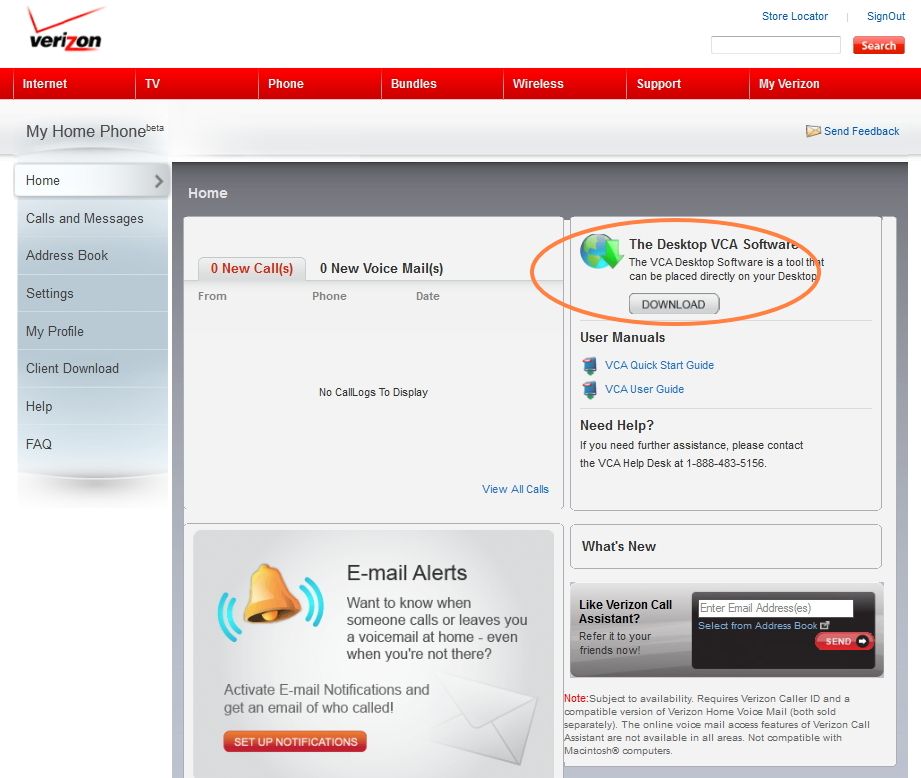Screen dimensions: 921x778
Task: Open the VCA User Guide link
Action: coord(644,389)
